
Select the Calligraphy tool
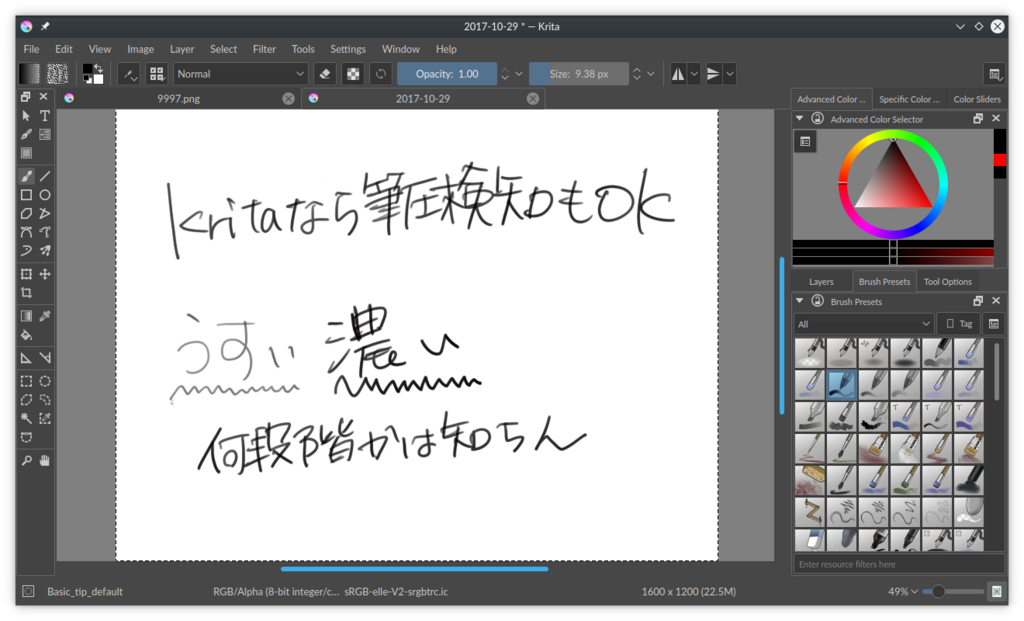coord(26,134)
